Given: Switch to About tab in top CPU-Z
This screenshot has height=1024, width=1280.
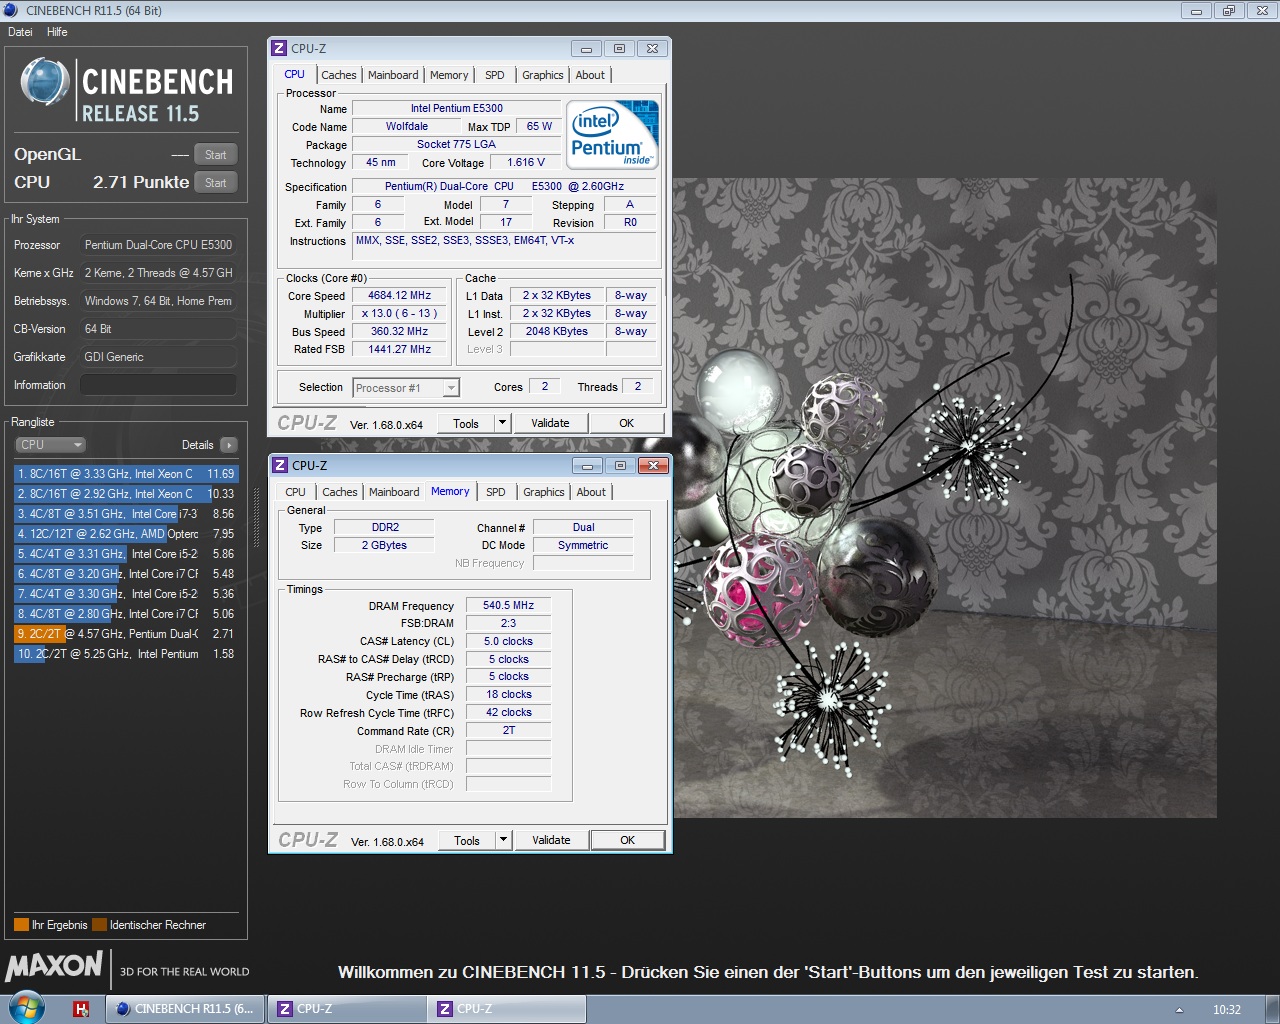Looking at the screenshot, I should pos(590,75).
